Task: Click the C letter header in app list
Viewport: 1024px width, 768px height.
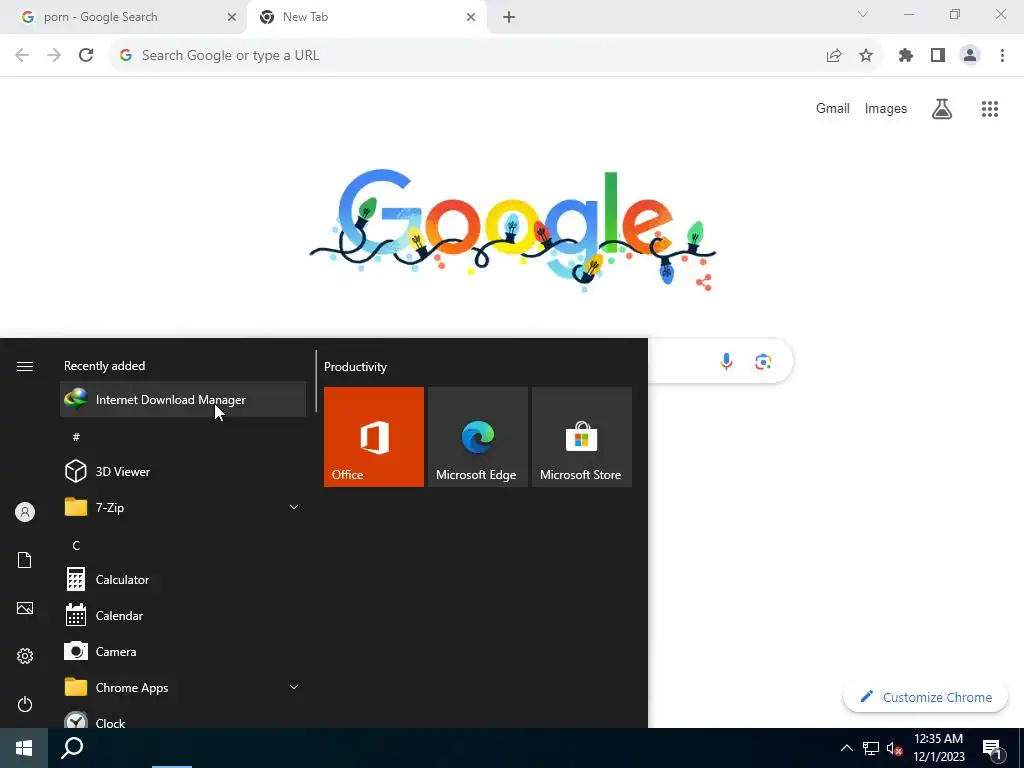Action: [x=76, y=545]
